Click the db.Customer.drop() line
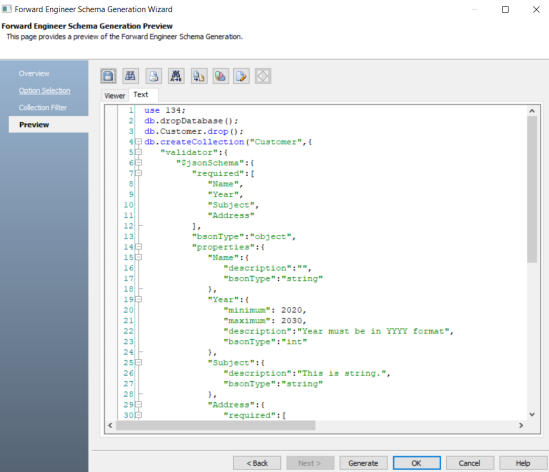Image resolution: width=549 pixels, height=472 pixels. 193,131
